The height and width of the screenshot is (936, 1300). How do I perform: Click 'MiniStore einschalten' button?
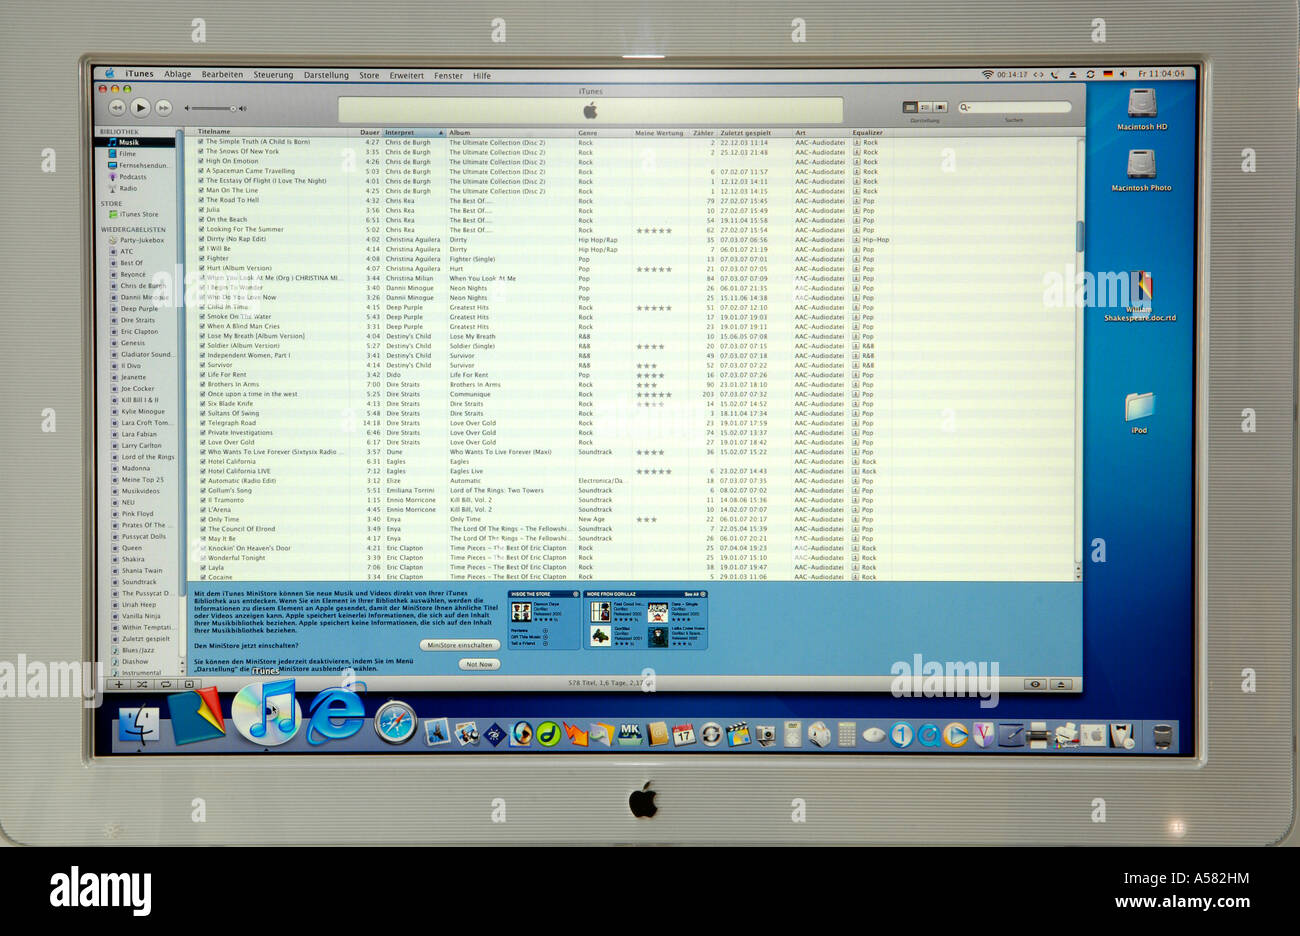pyautogui.click(x=460, y=645)
